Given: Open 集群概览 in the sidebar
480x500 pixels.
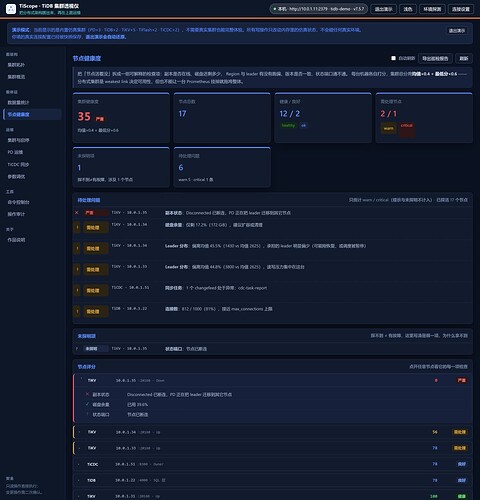Looking at the screenshot, I should click(x=32, y=77).
